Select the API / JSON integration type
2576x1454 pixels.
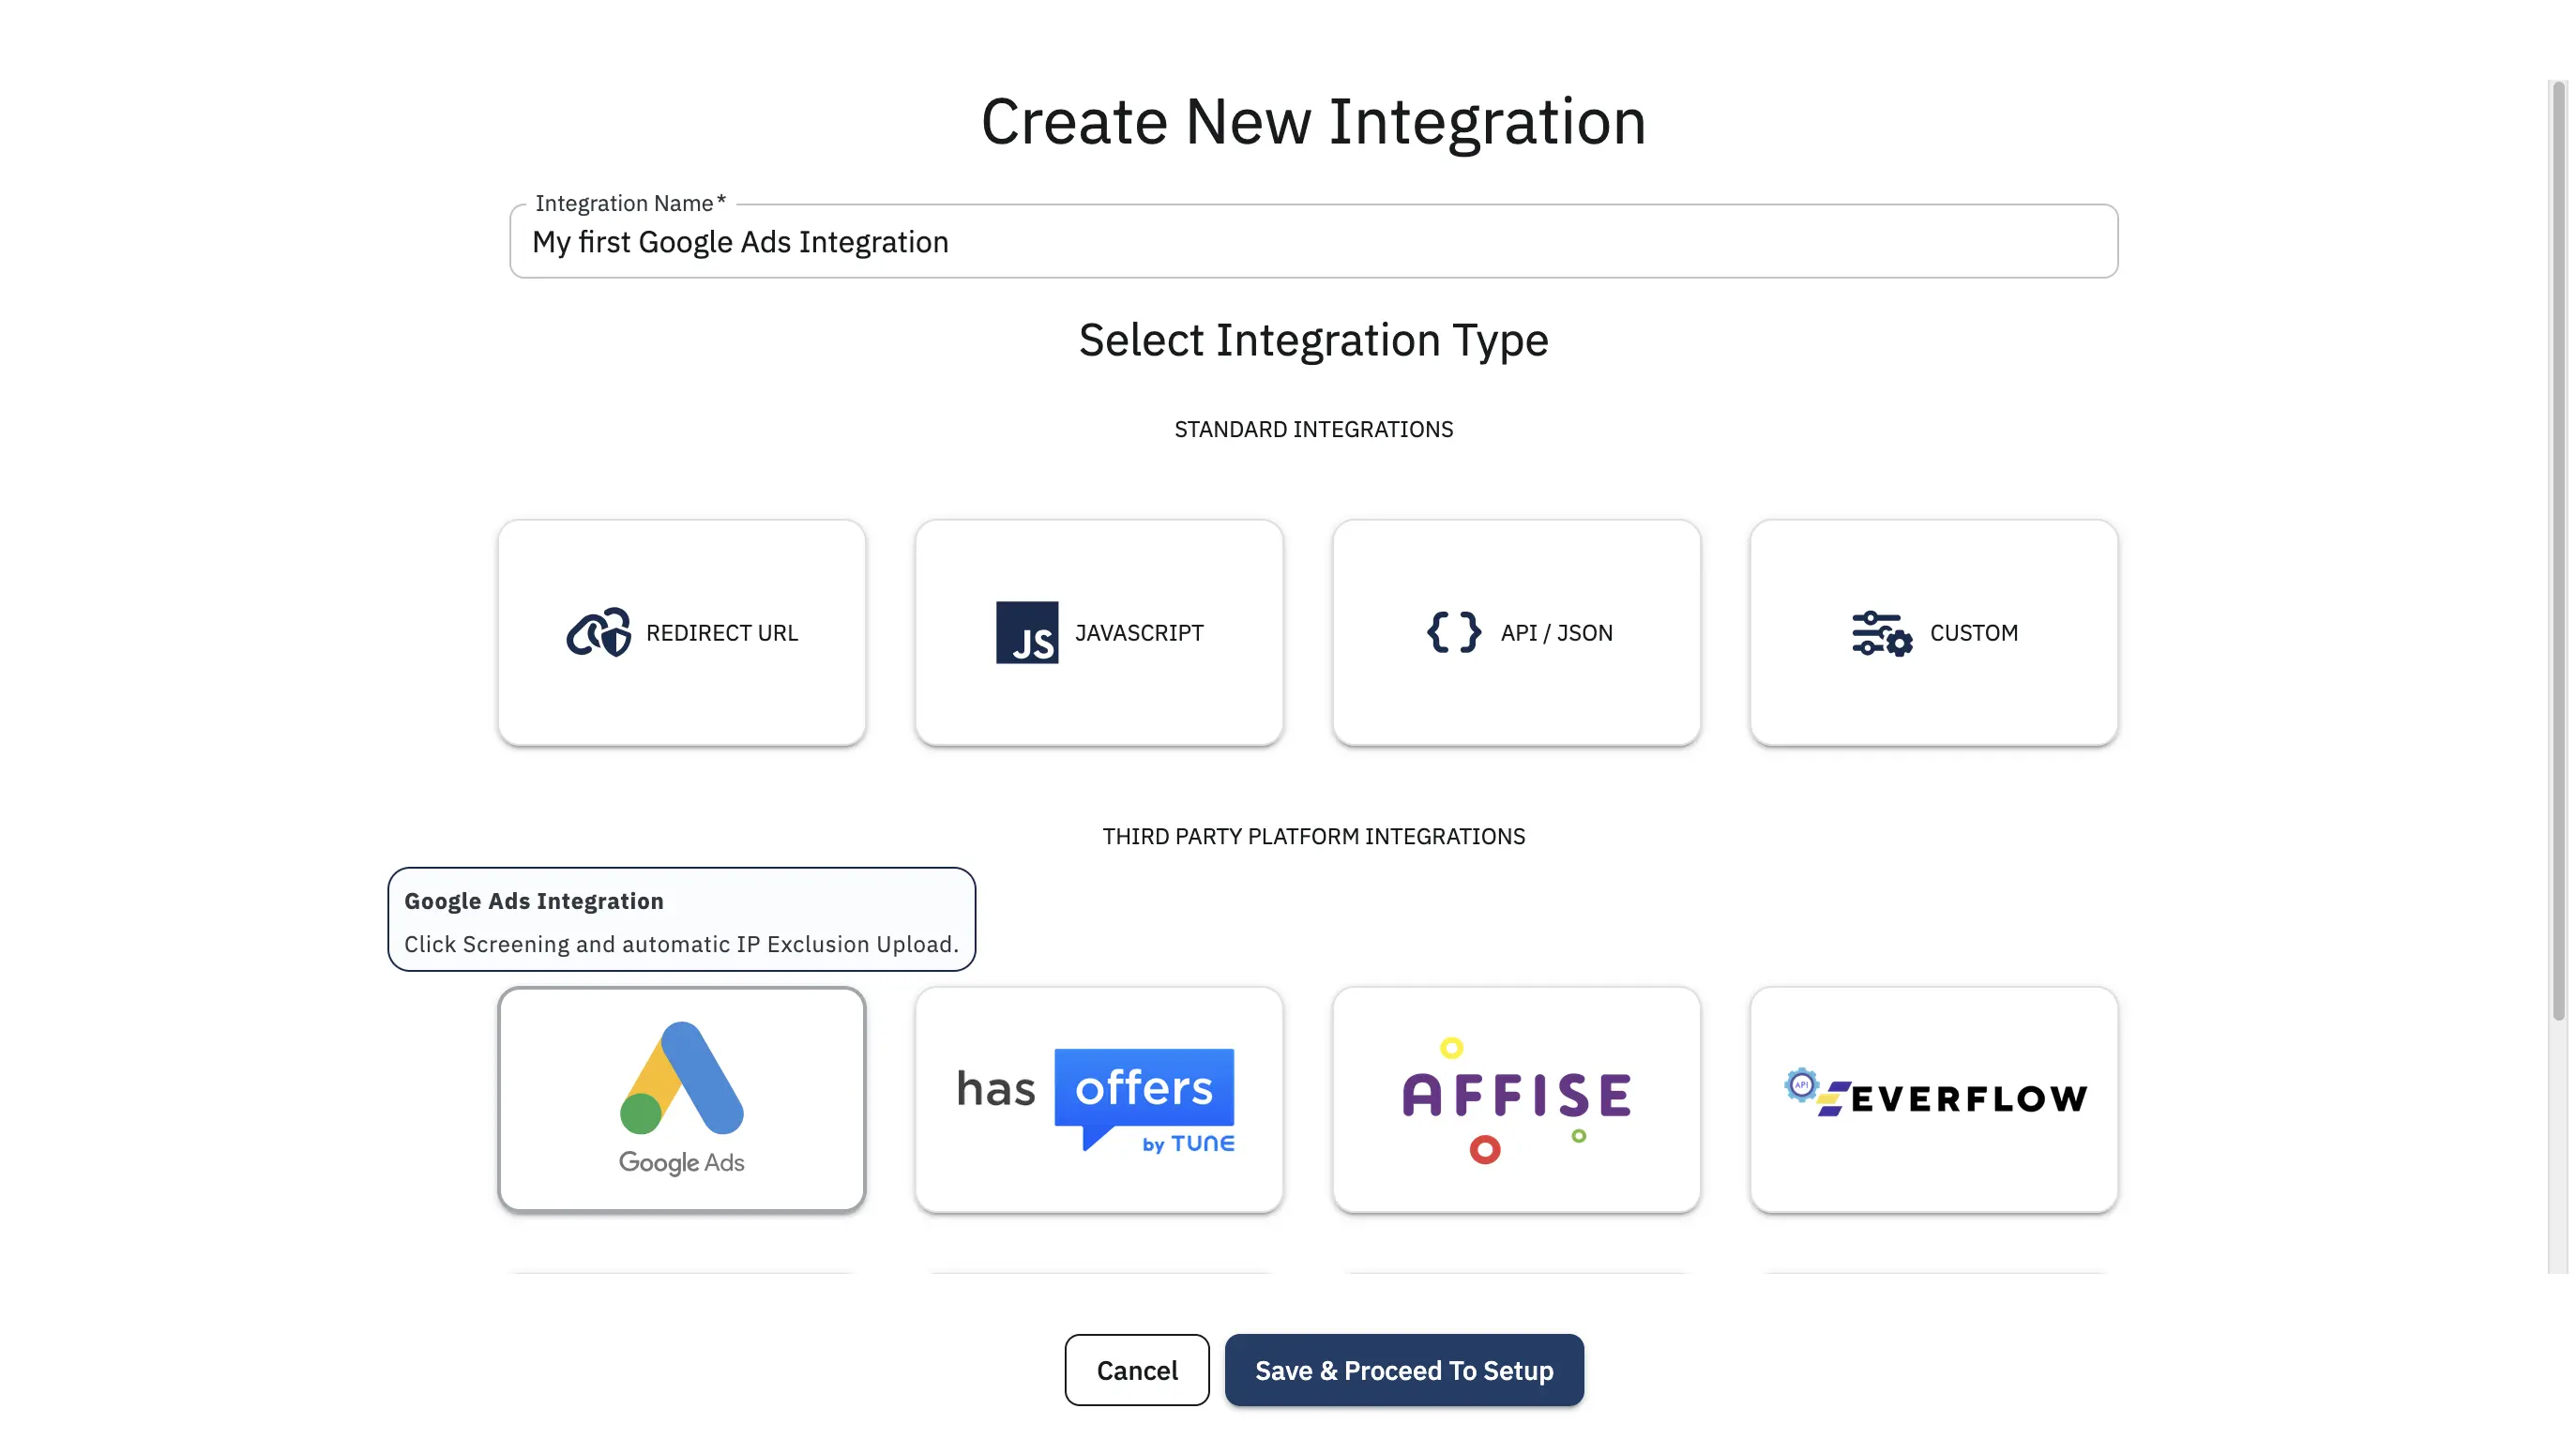pos(1515,633)
